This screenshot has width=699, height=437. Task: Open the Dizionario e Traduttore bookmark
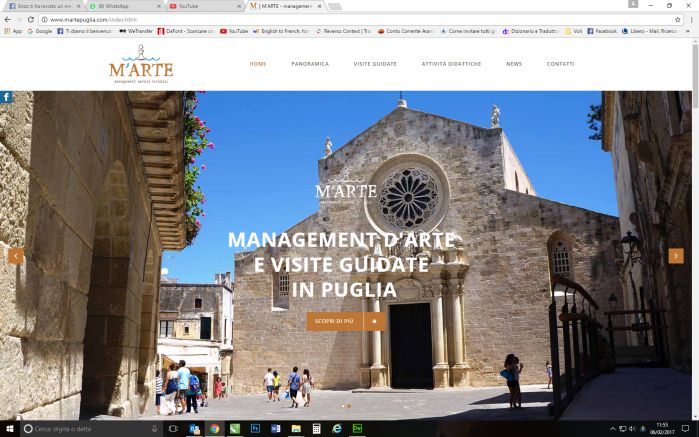coord(530,31)
